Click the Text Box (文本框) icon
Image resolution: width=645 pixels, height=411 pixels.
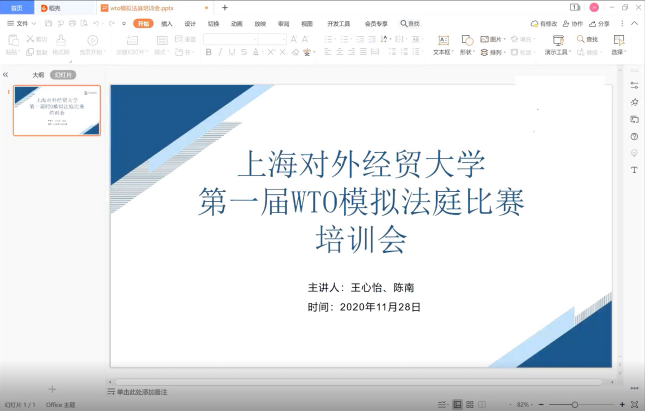[442, 41]
